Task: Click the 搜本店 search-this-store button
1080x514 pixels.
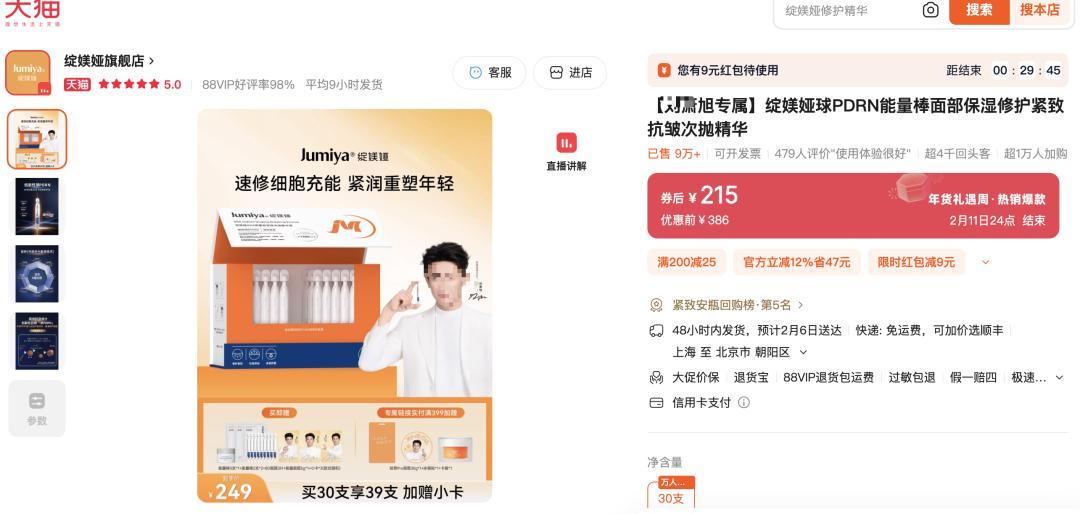Action: point(1039,10)
